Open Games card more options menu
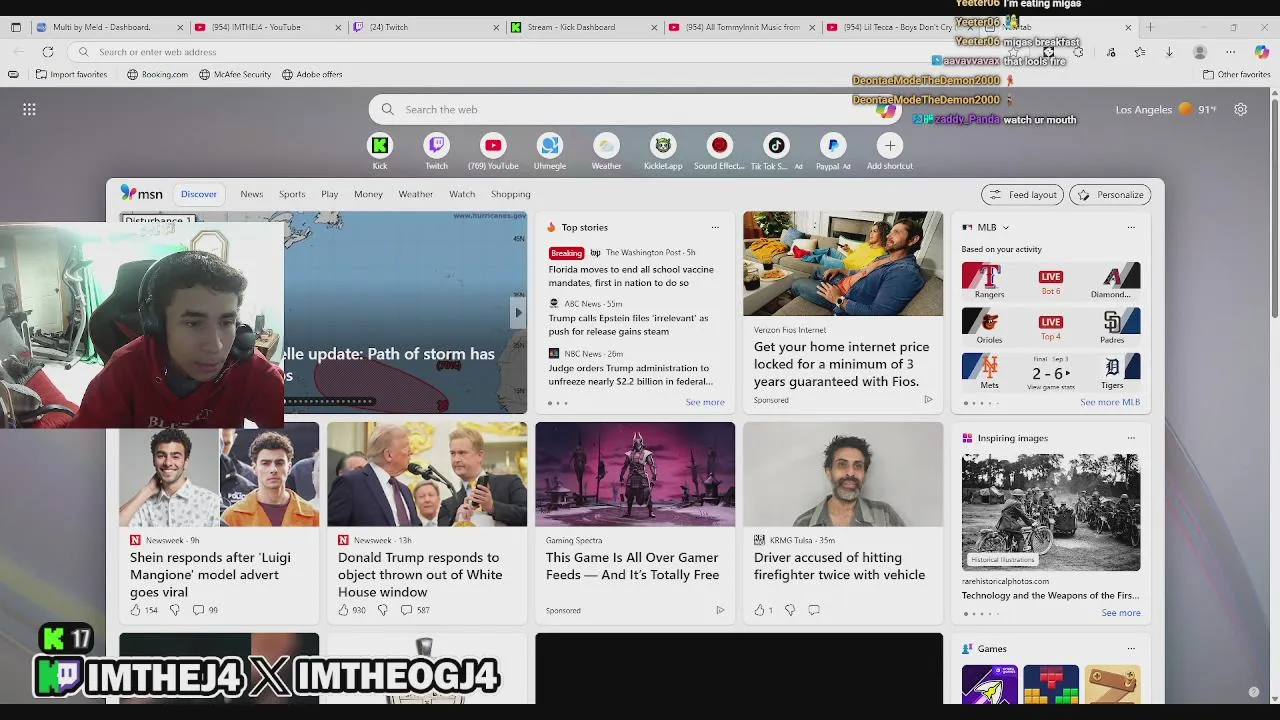 click(x=1131, y=649)
